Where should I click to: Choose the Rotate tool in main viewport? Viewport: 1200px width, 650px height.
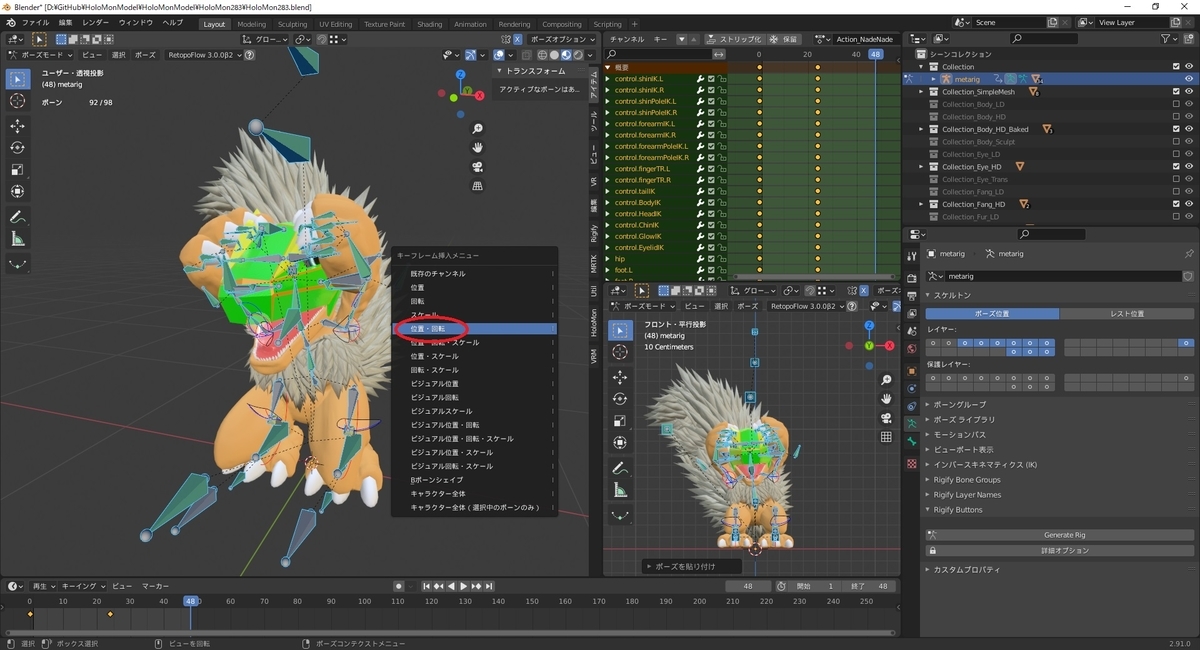pyautogui.click(x=18, y=148)
